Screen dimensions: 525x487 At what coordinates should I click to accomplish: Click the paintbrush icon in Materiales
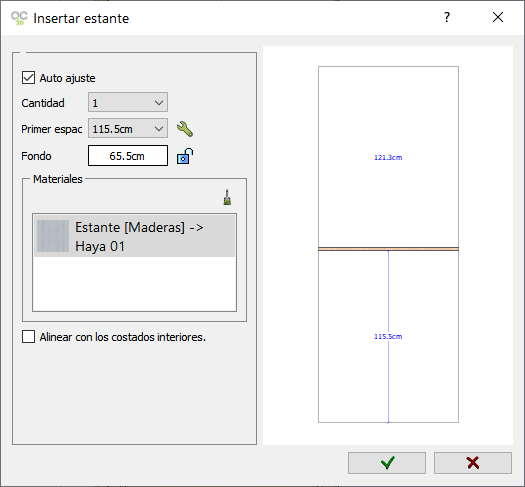click(227, 197)
